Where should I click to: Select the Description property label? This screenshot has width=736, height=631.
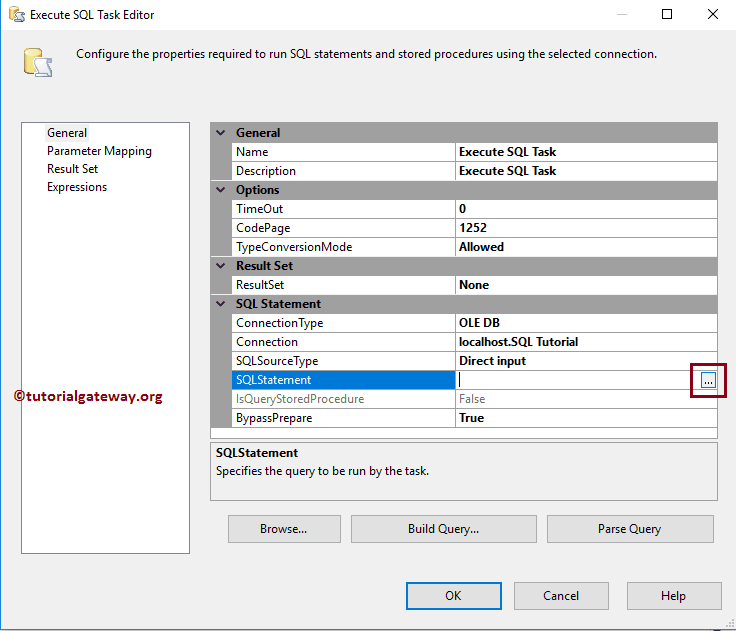click(343, 171)
